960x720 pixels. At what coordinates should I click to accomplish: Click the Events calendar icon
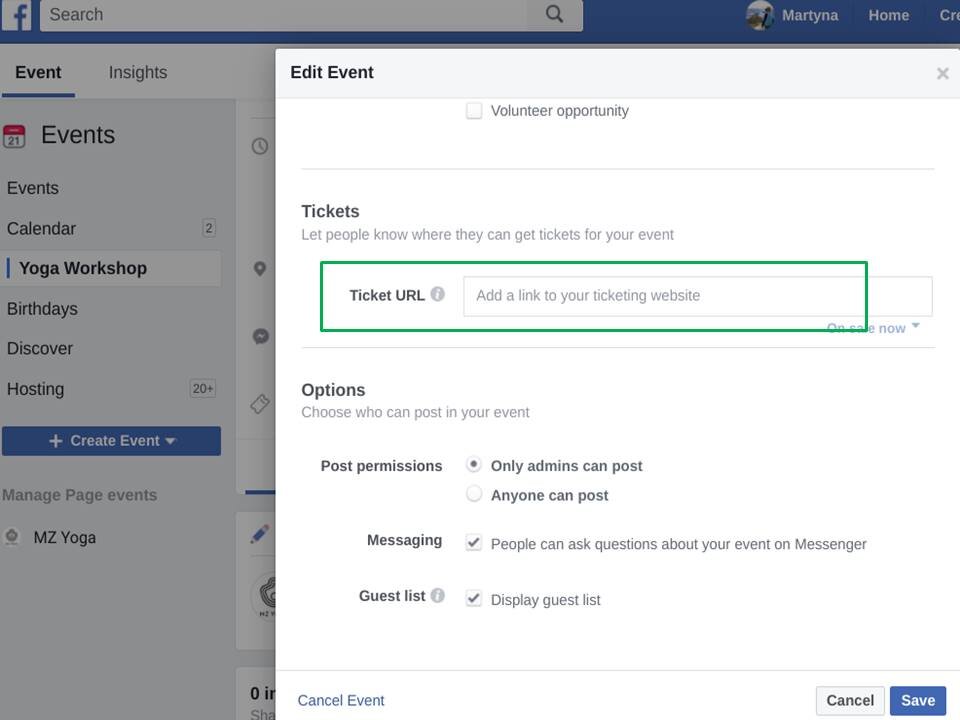[x=14, y=136]
